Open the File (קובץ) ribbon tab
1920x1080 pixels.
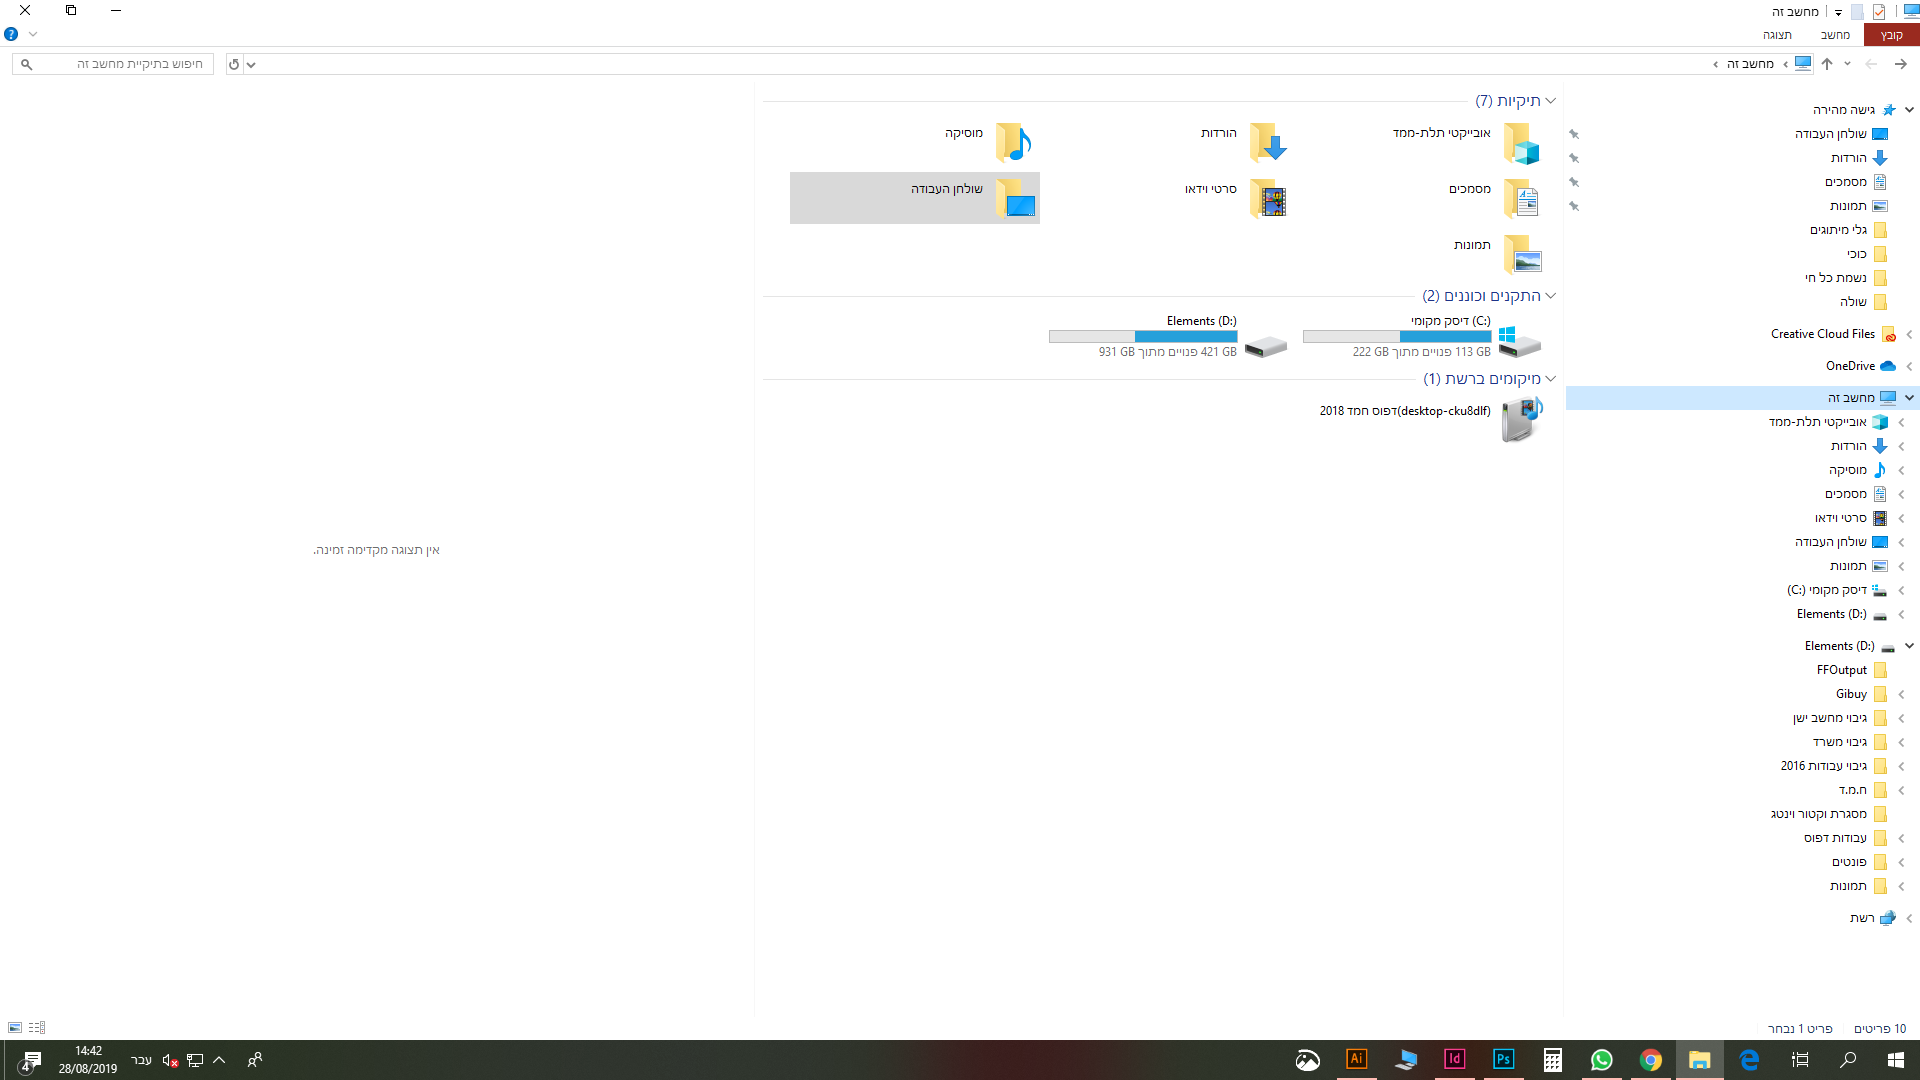click(1891, 35)
